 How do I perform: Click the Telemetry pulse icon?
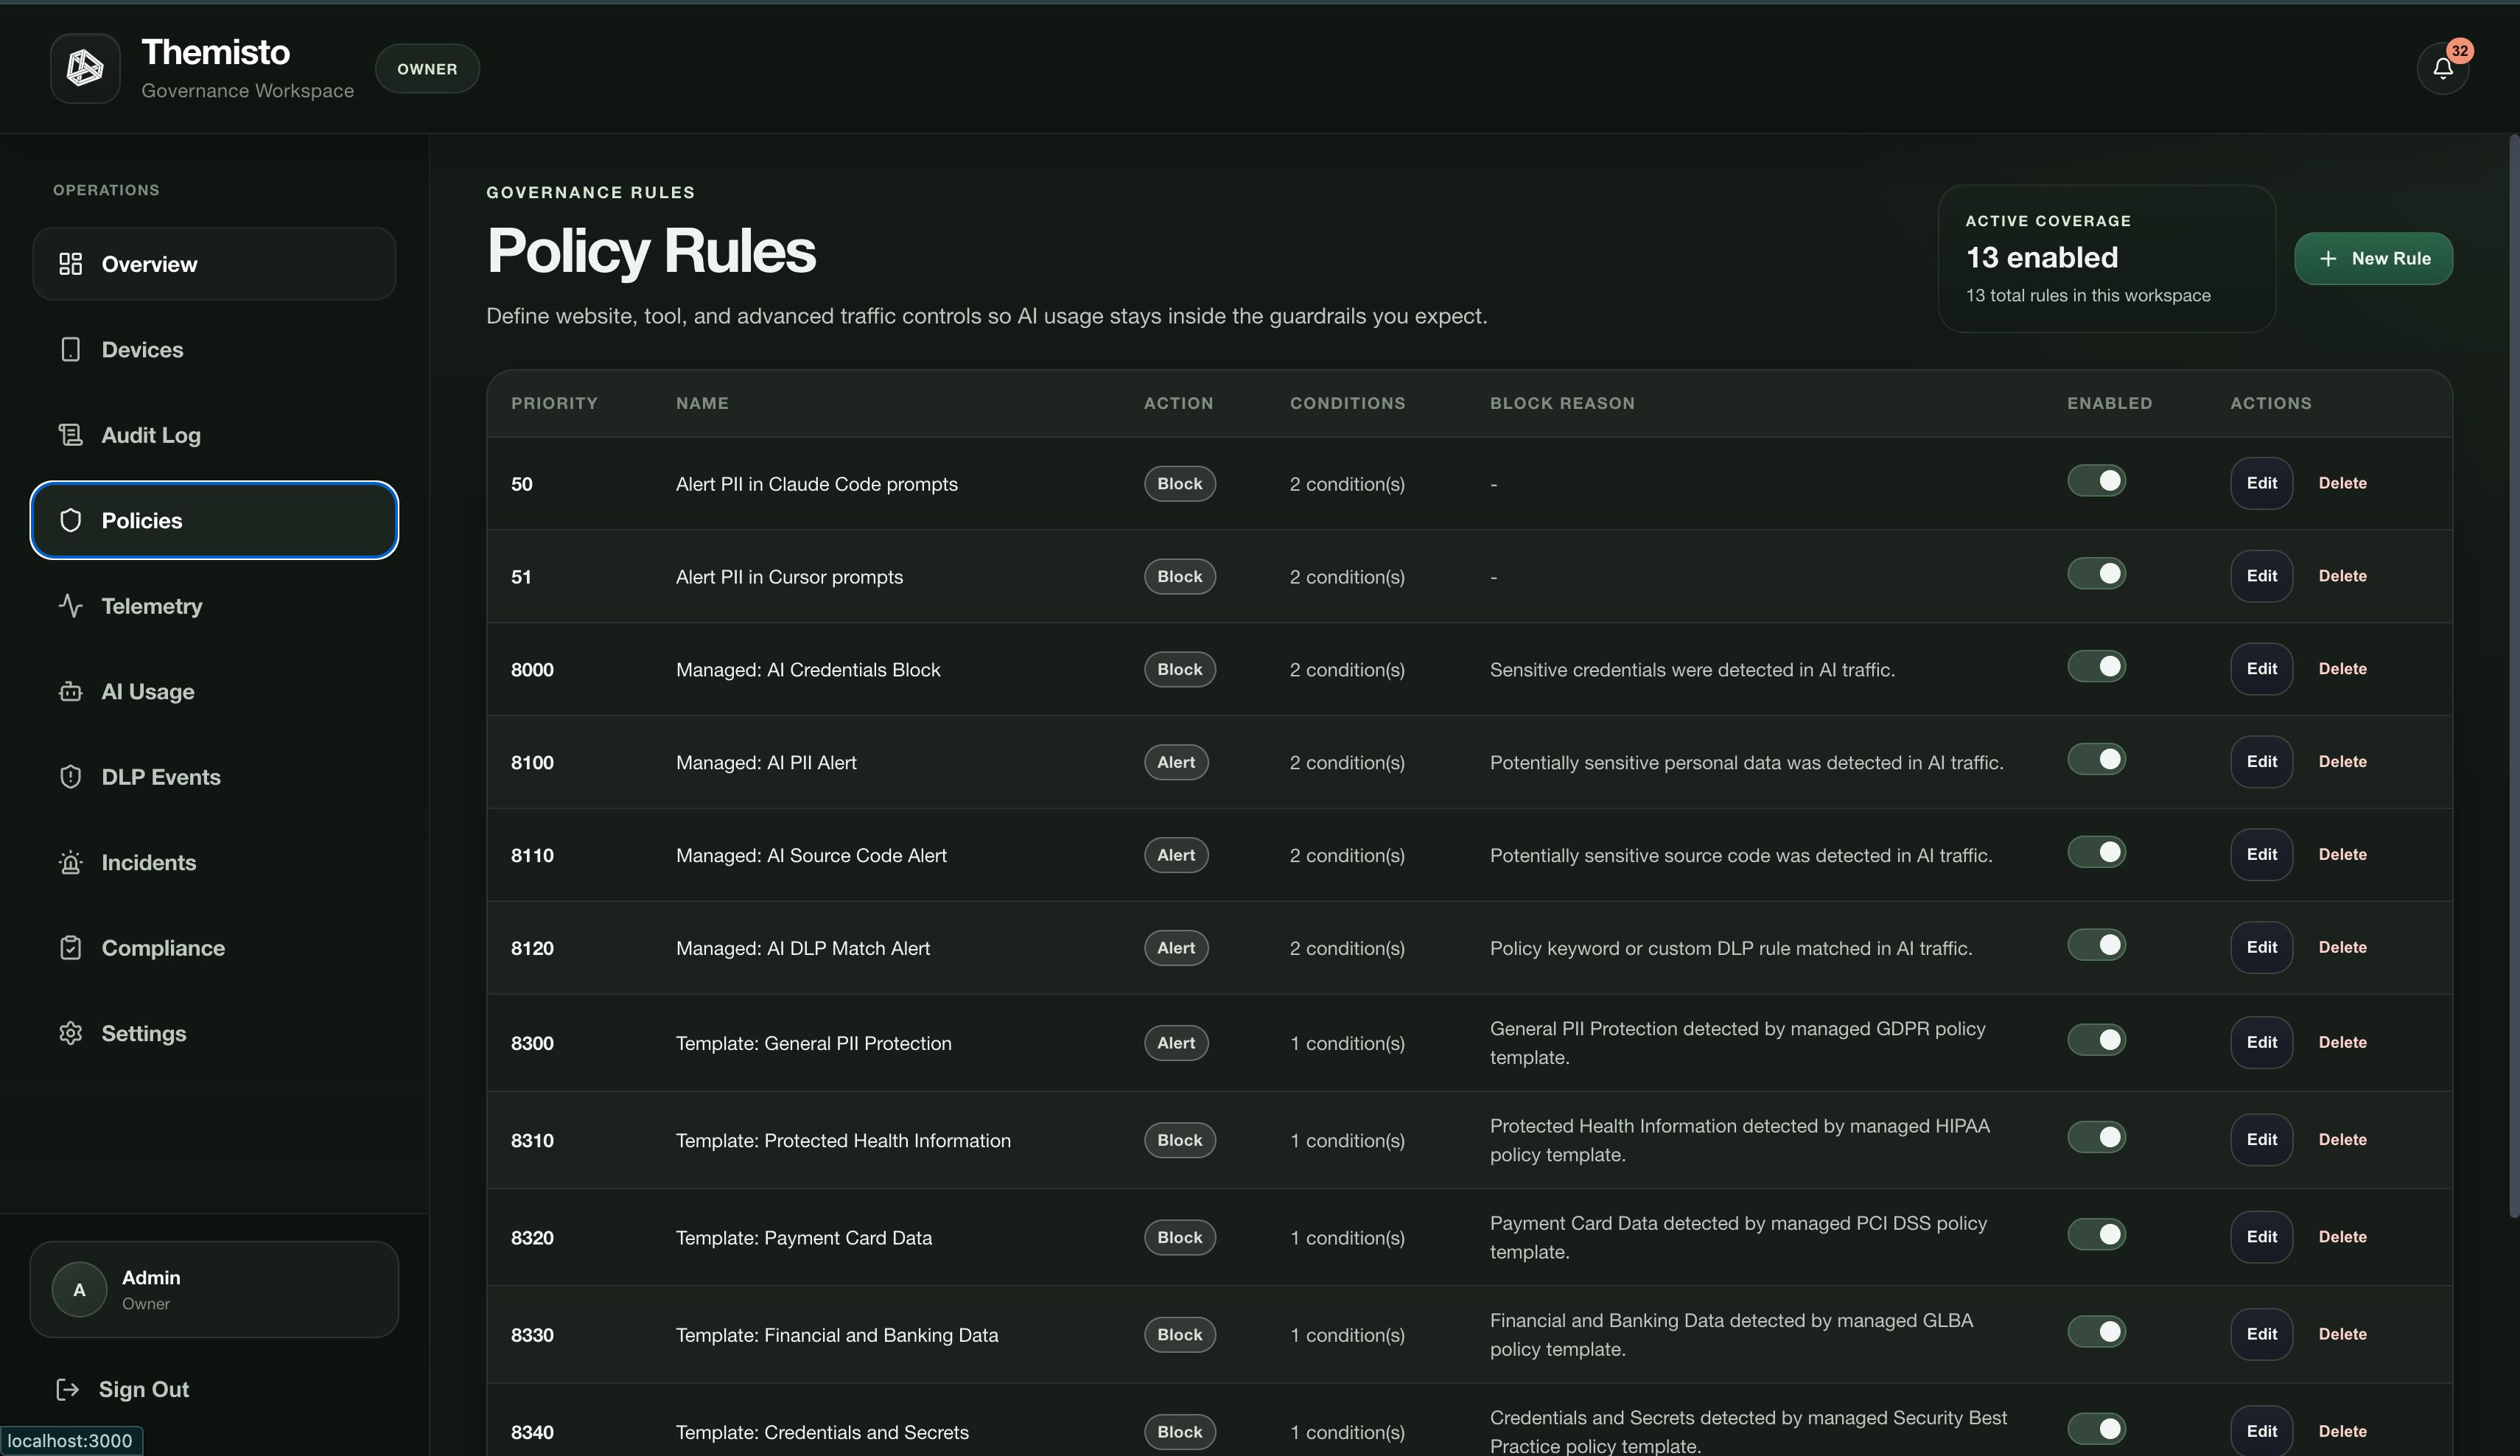point(70,606)
